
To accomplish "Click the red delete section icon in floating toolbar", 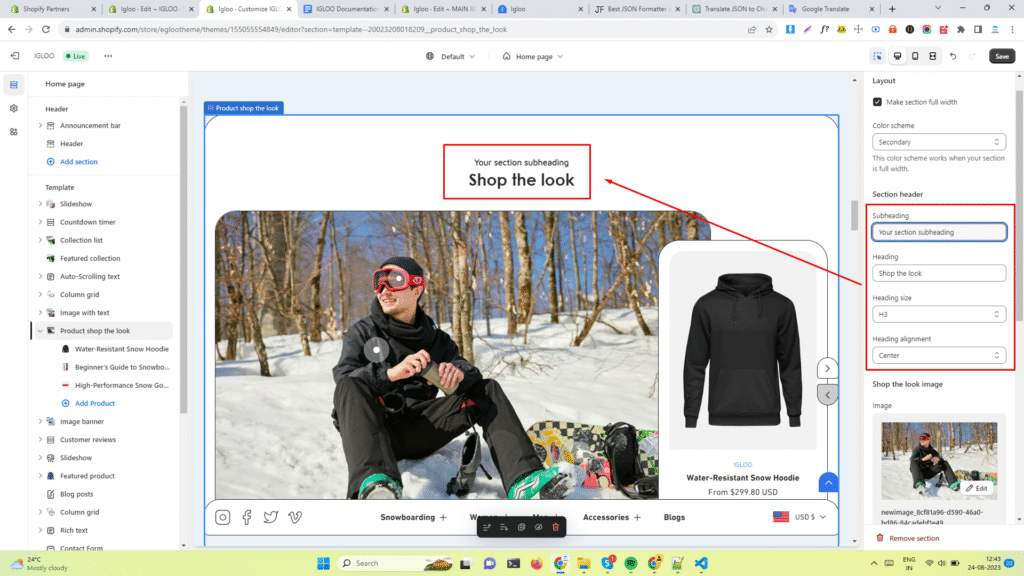I will (556, 526).
